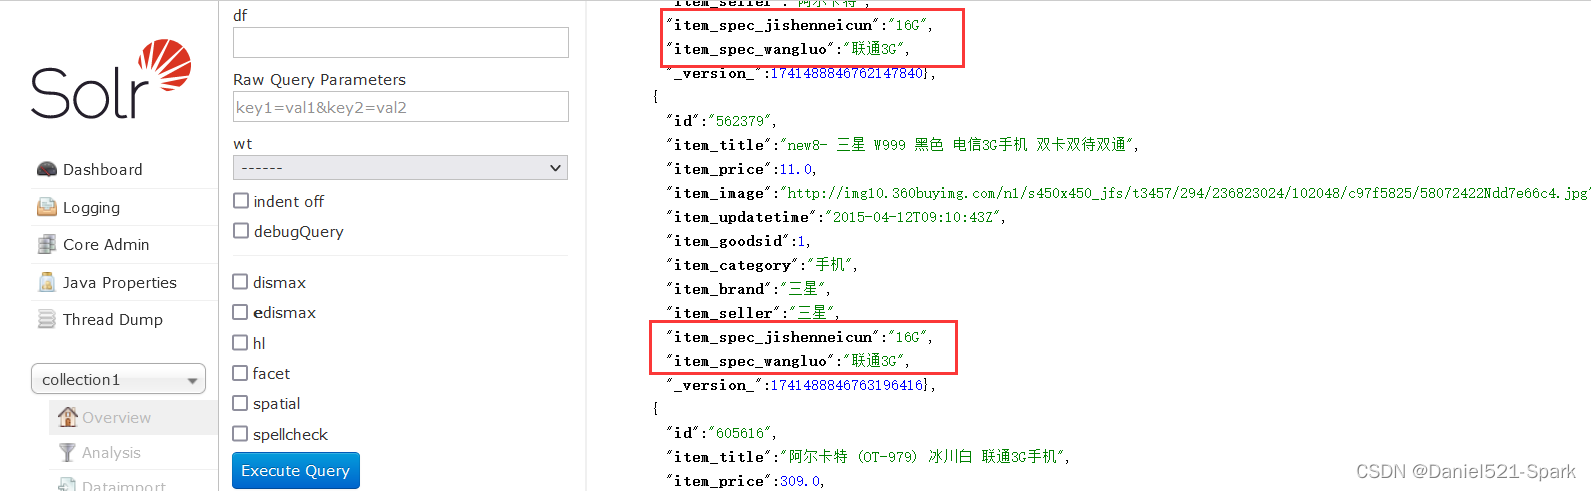Viewport: 1591px width, 491px height.
Task: Enable the spellcheck checkbox
Action: (241, 433)
